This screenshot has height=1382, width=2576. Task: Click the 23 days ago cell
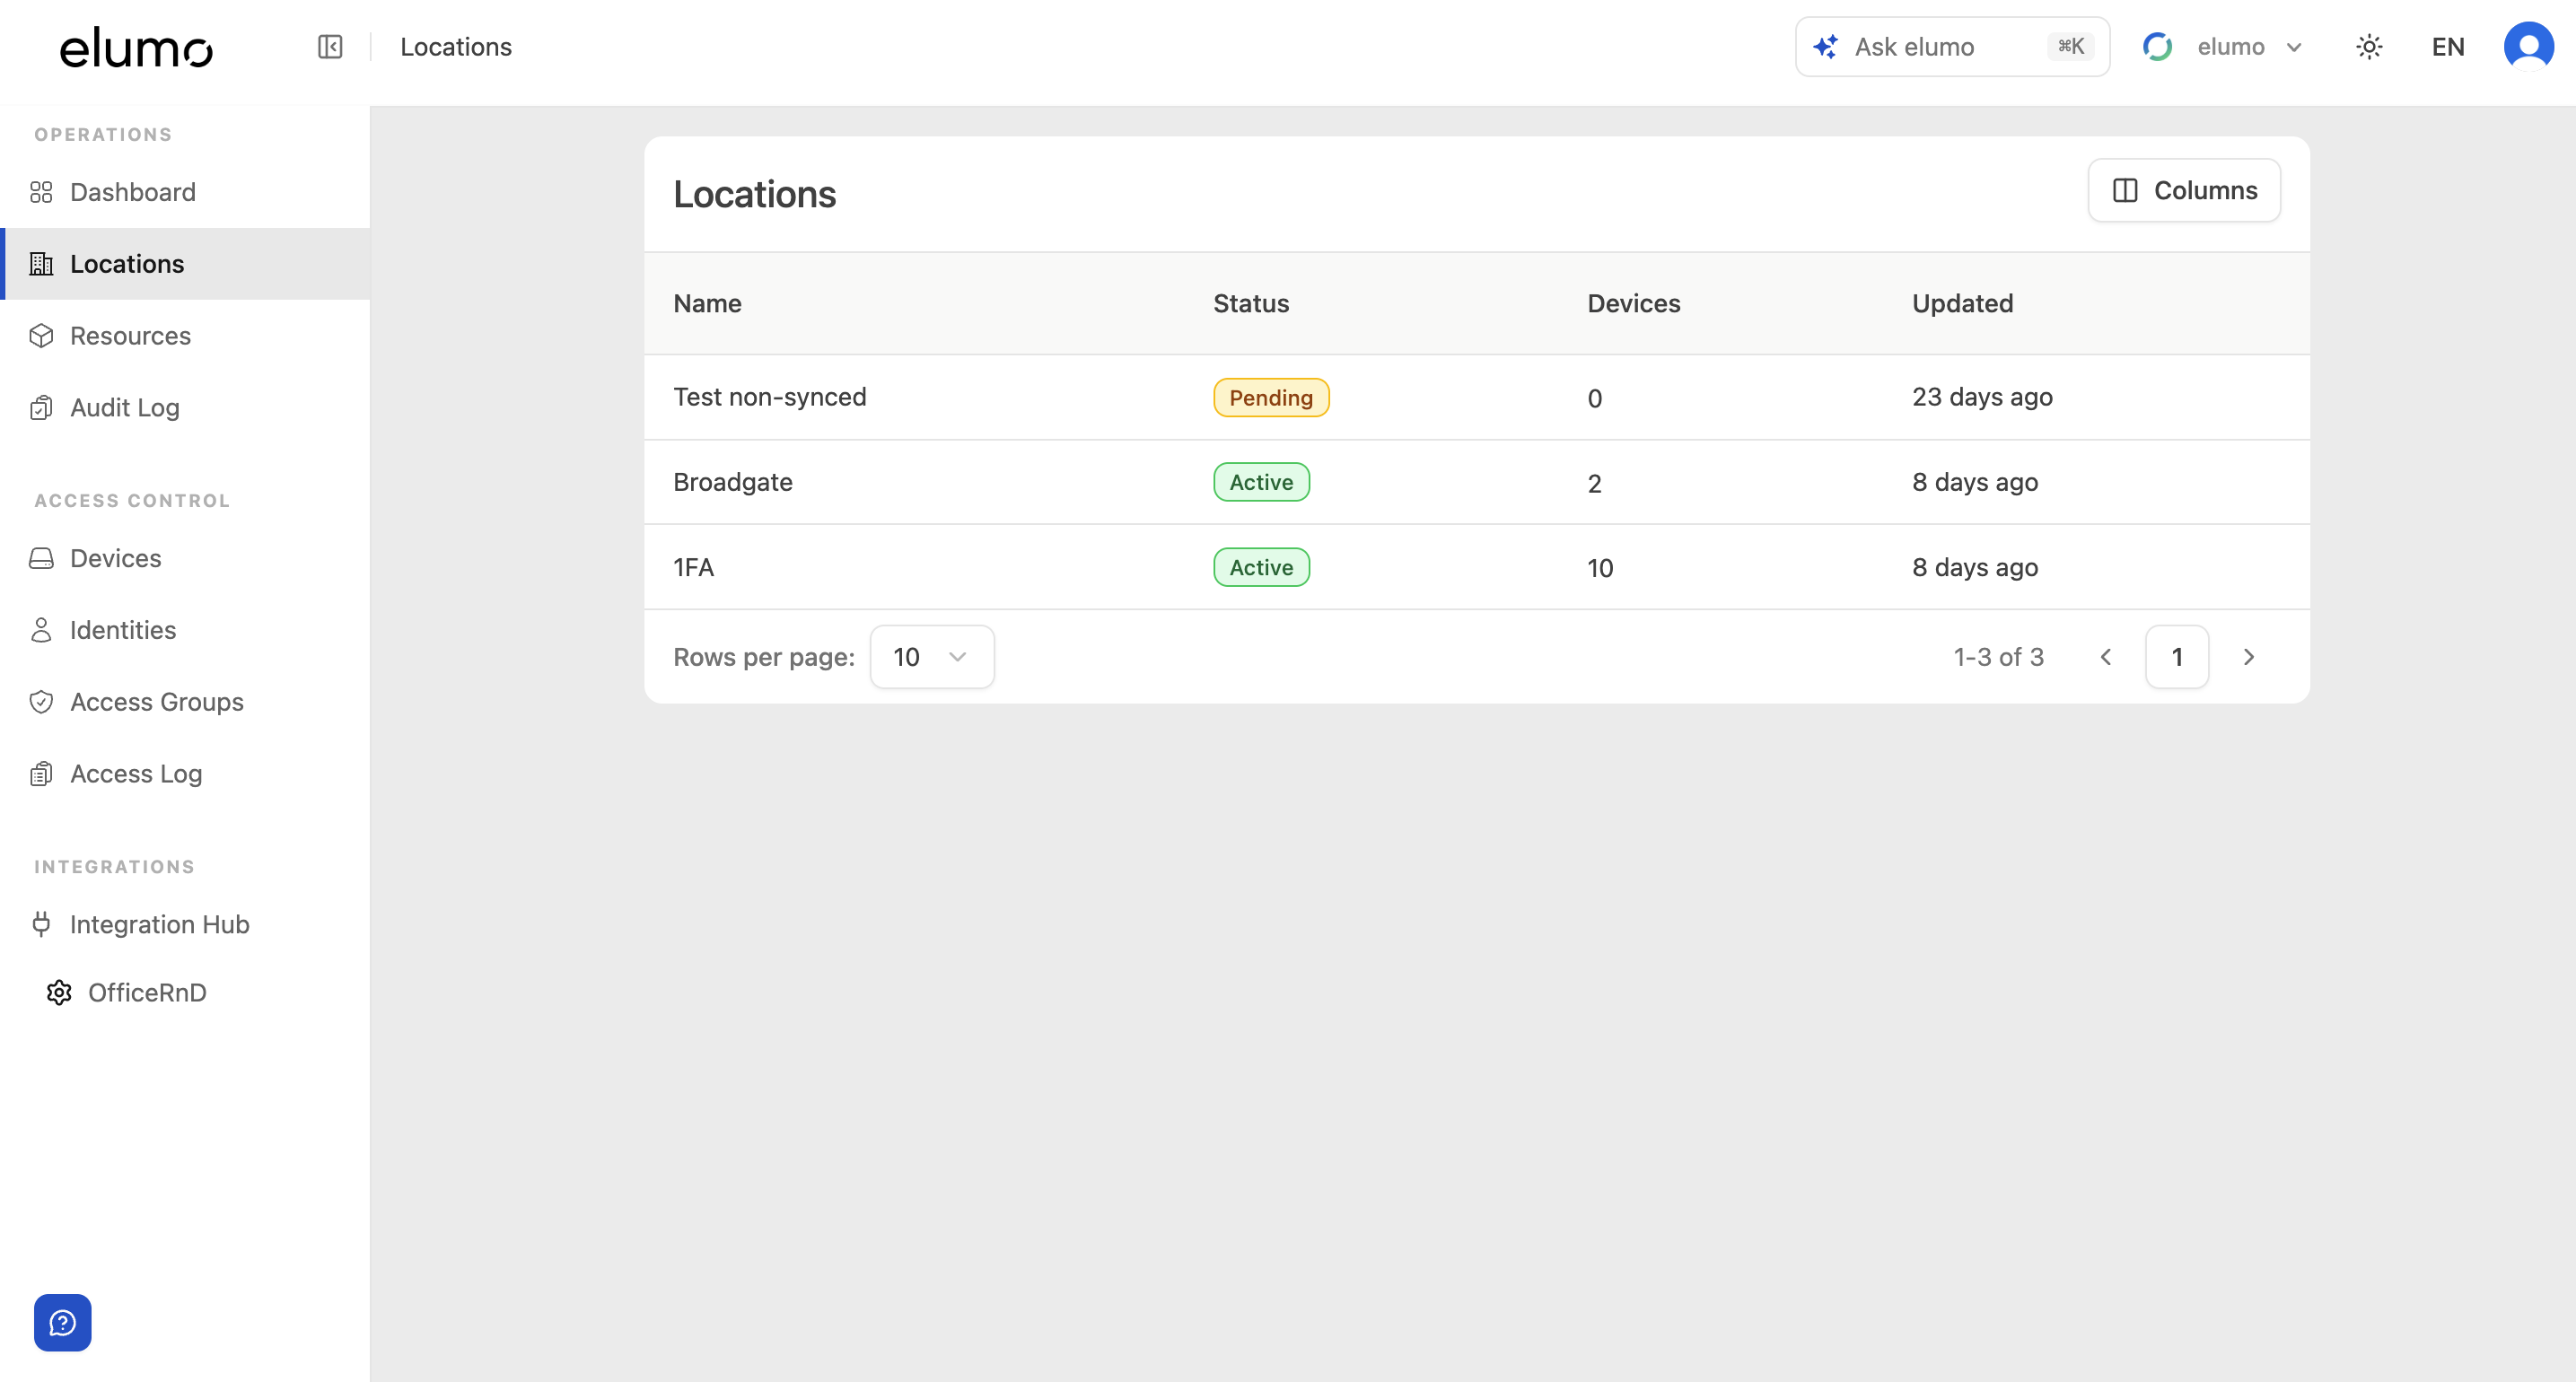(1982, 397)
